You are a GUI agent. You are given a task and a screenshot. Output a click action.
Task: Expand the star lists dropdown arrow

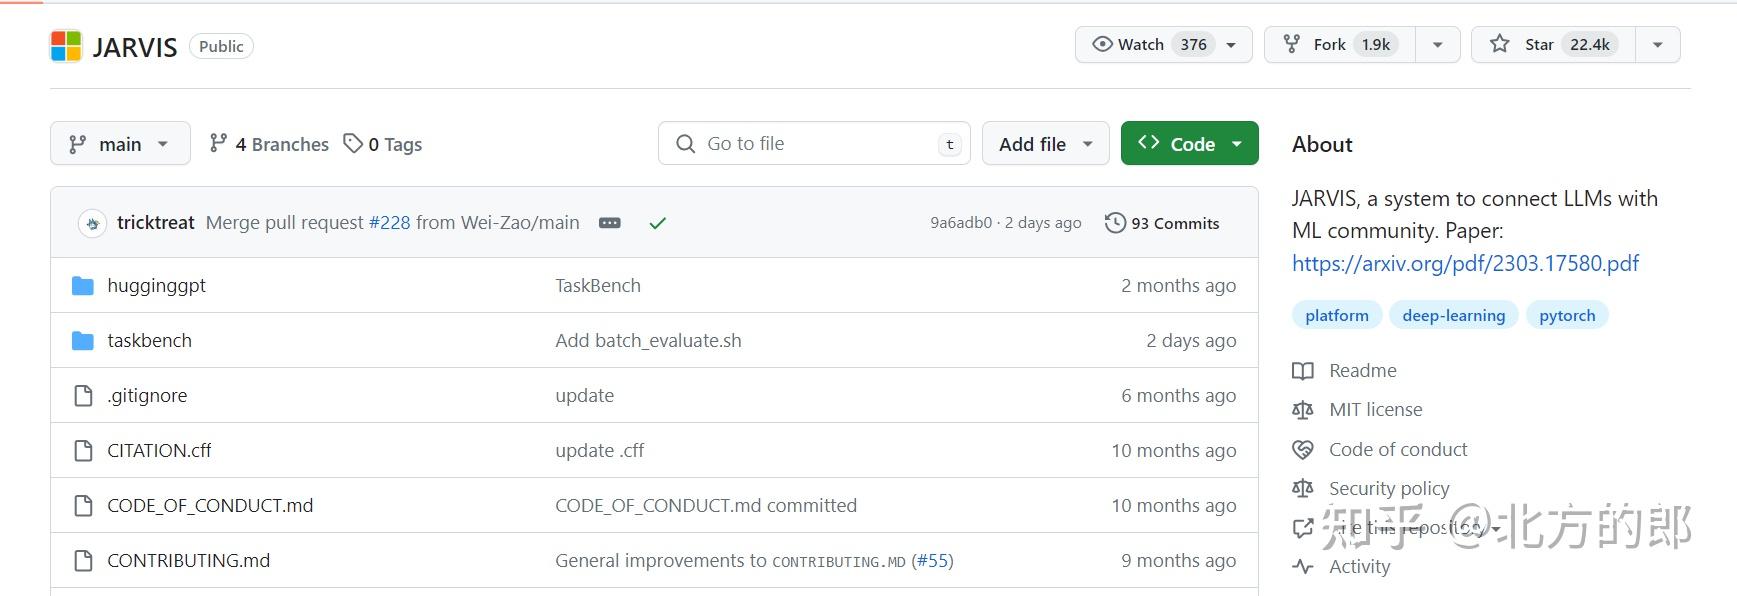[x=1657, y=44]
